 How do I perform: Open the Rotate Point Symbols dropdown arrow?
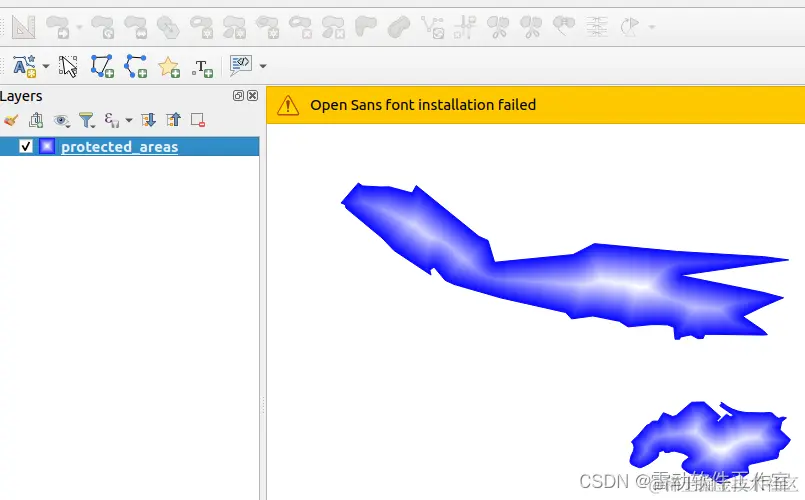pos(651,27)
